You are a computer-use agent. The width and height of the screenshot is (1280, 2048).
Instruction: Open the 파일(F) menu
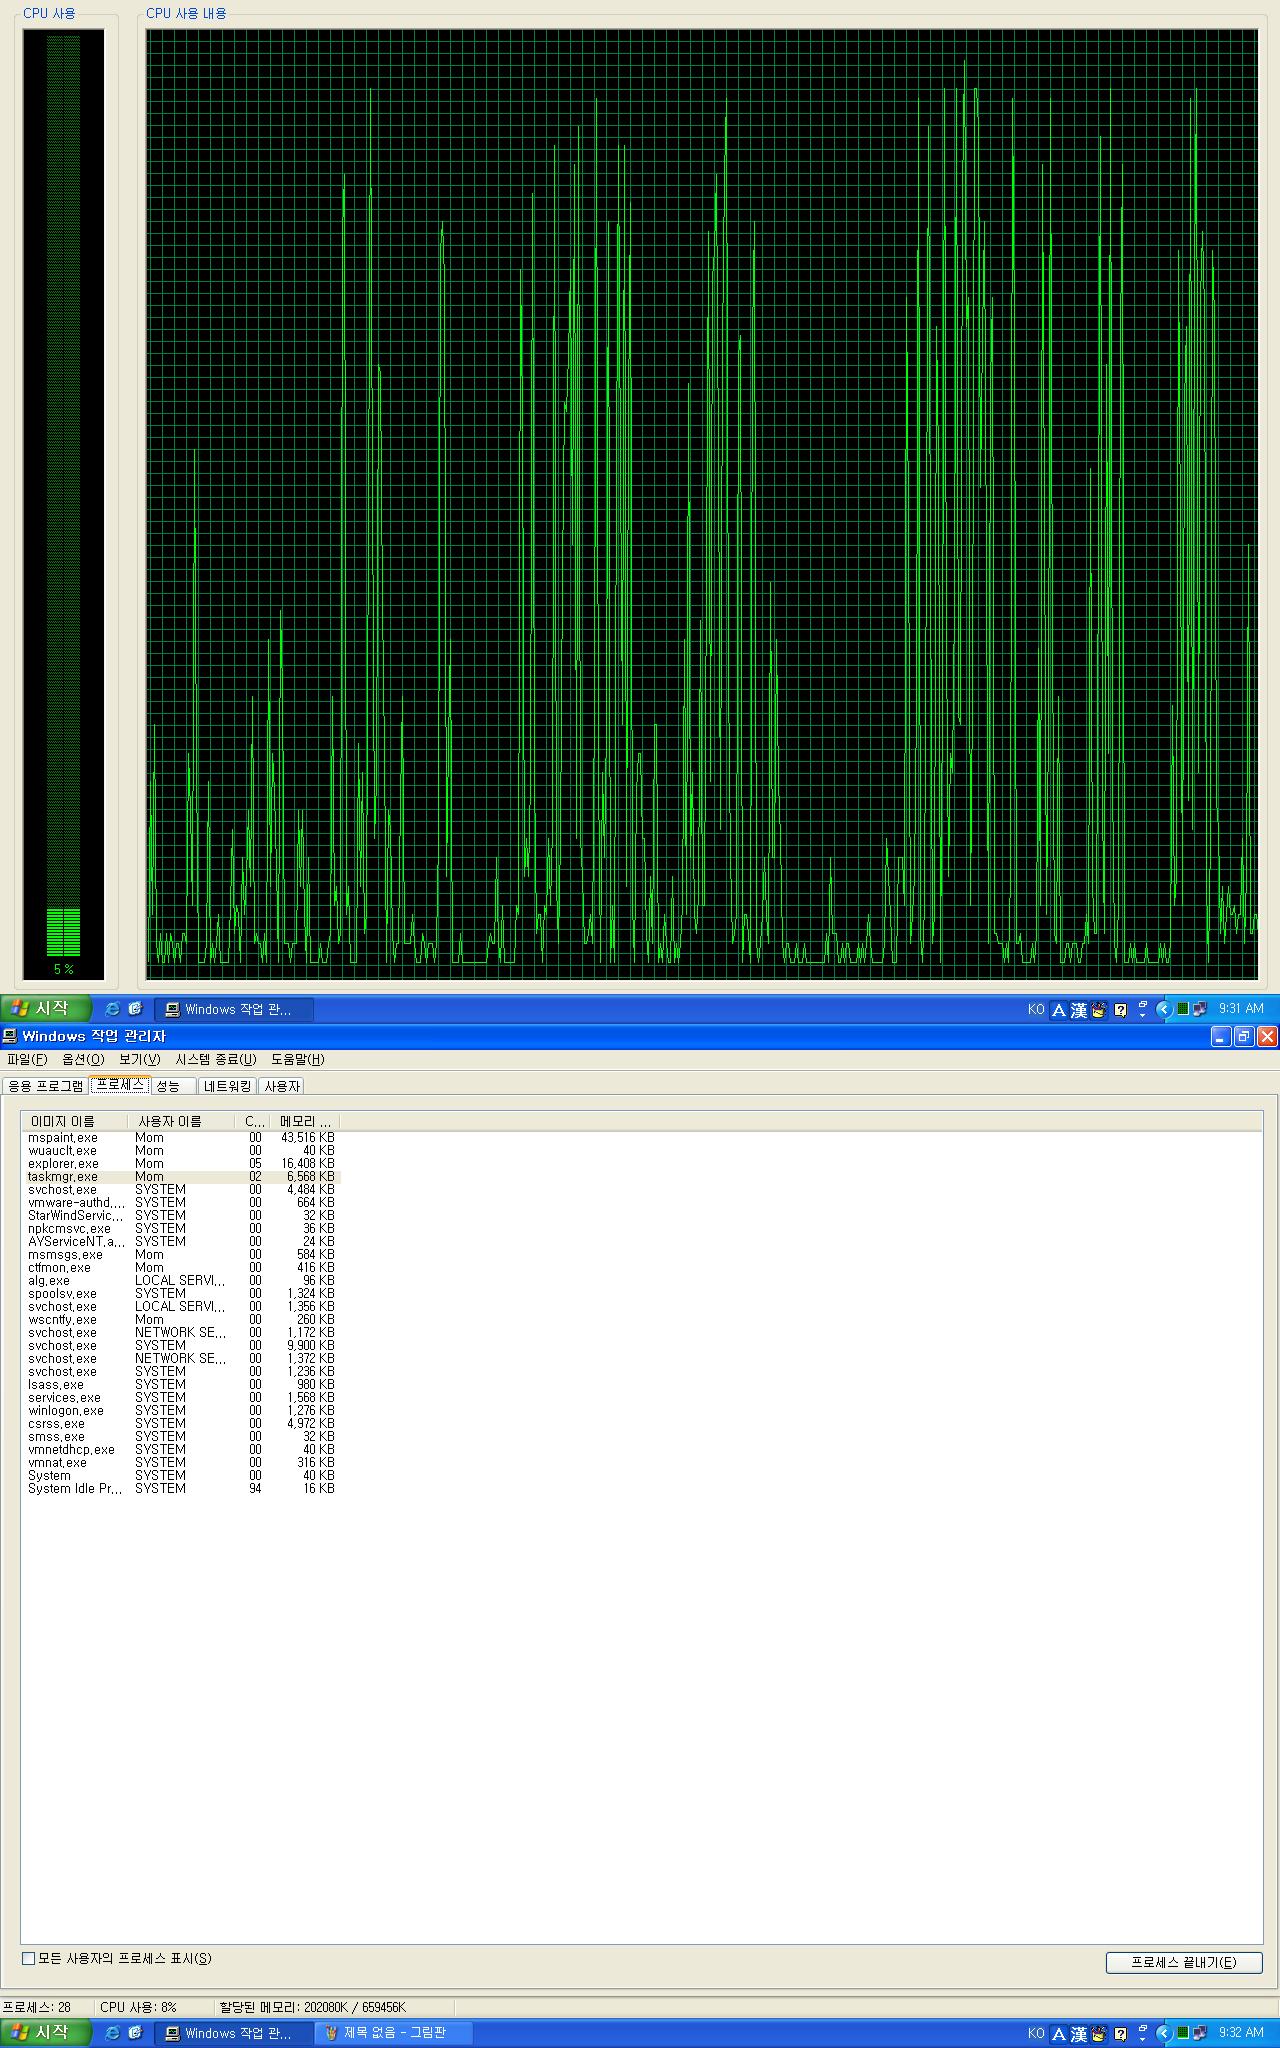click(27, 1059)
